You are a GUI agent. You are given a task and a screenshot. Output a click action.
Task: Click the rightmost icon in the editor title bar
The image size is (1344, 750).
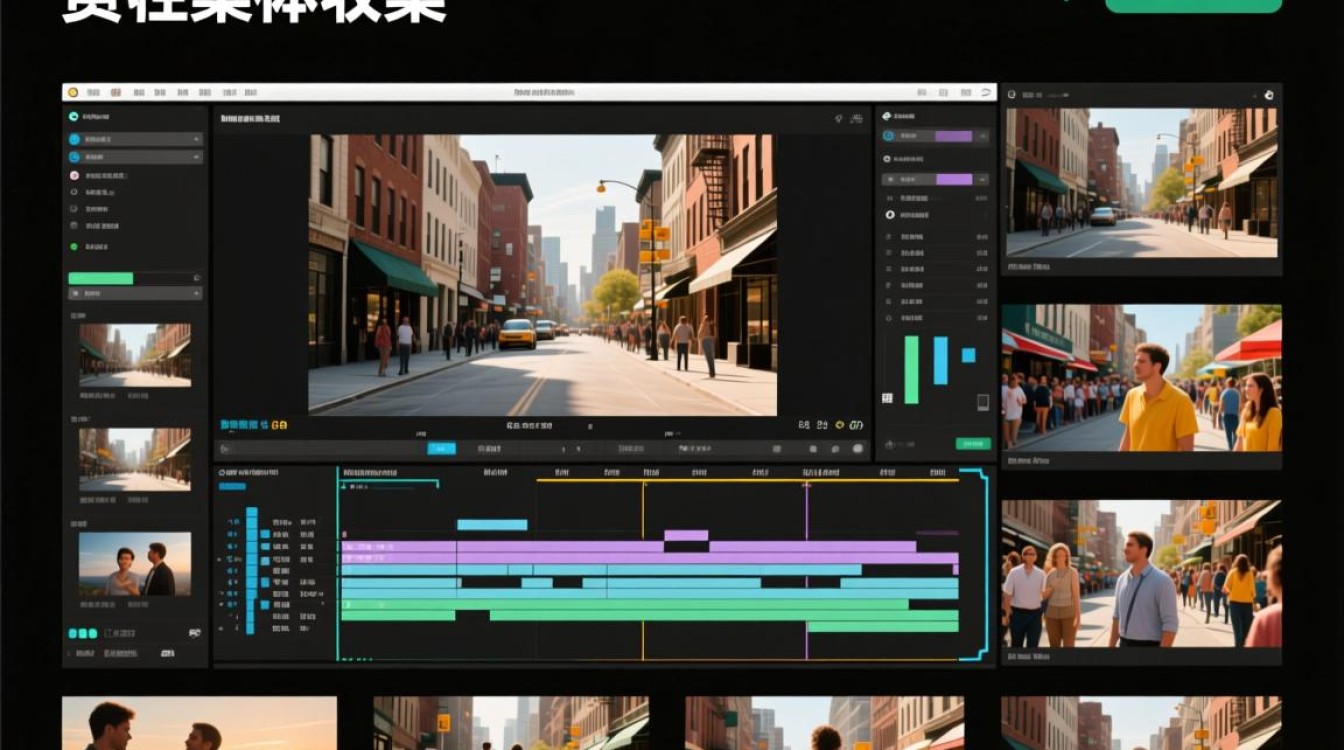(x=984, y=92)
